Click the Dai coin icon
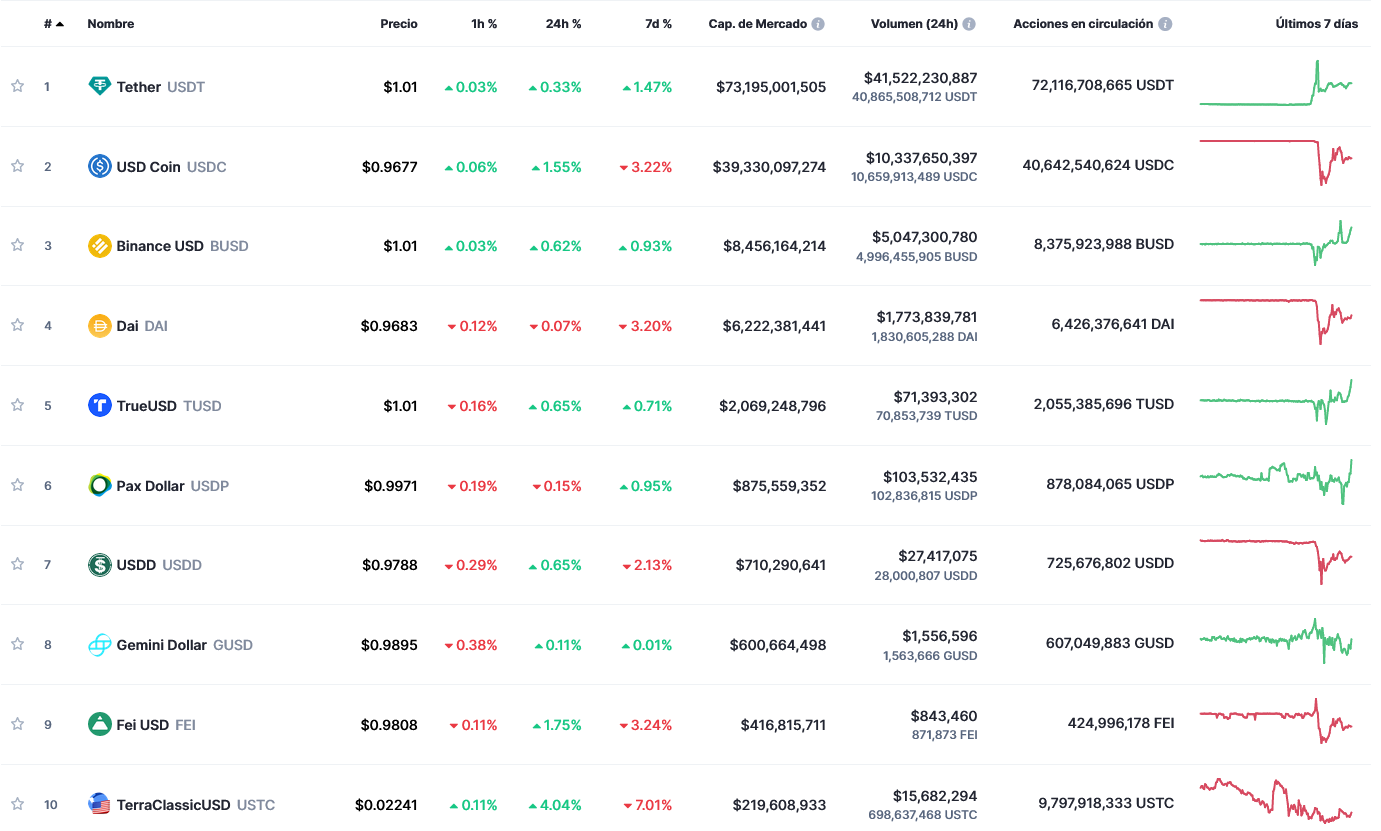Screen dimensions: 1381x831 [97, 325]
